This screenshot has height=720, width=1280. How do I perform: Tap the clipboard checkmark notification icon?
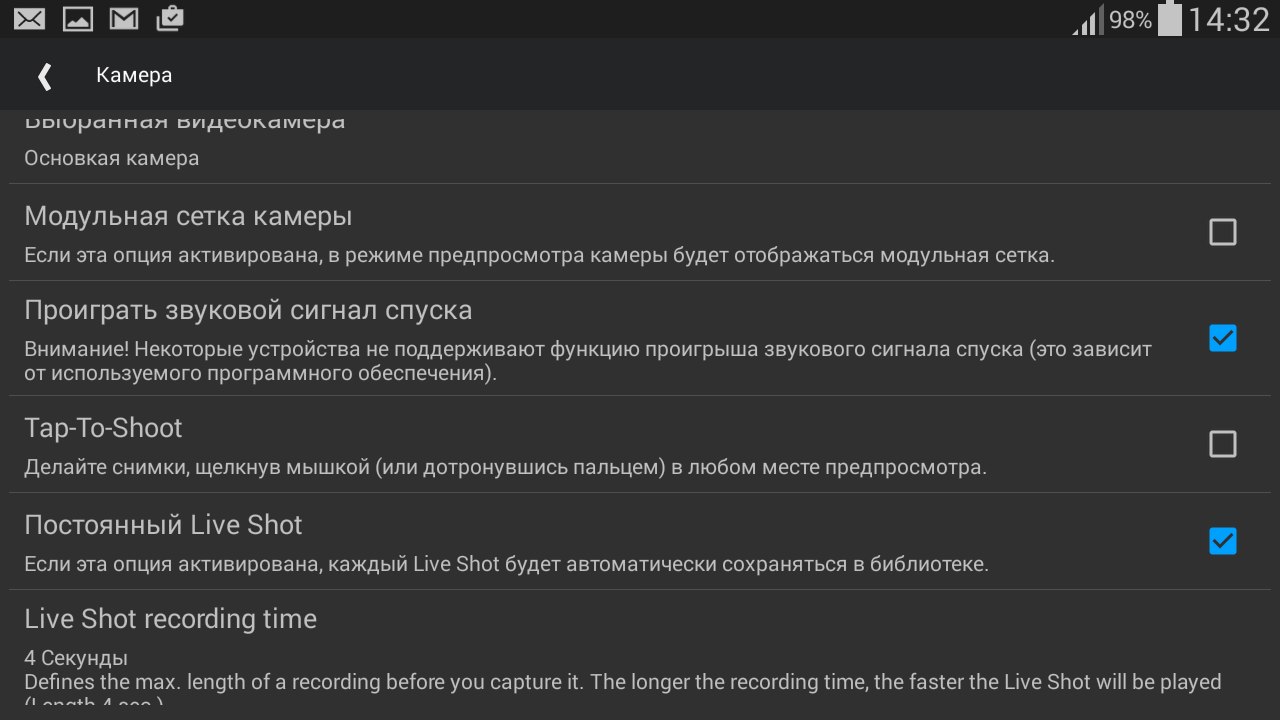tap(170, 18)
